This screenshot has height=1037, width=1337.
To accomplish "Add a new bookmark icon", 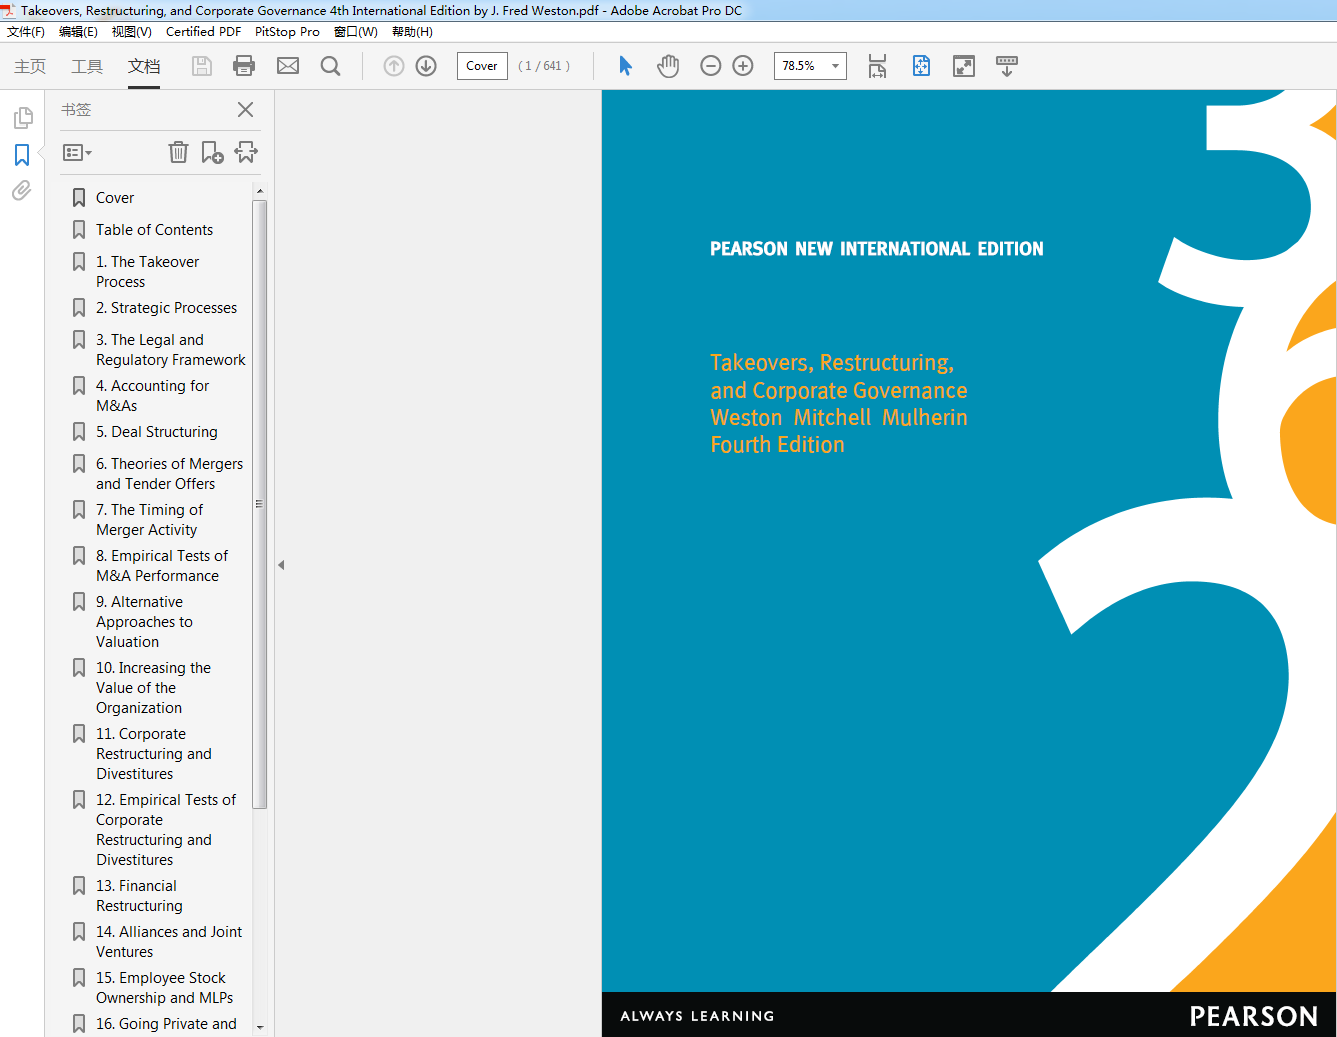I will (212, 152).
